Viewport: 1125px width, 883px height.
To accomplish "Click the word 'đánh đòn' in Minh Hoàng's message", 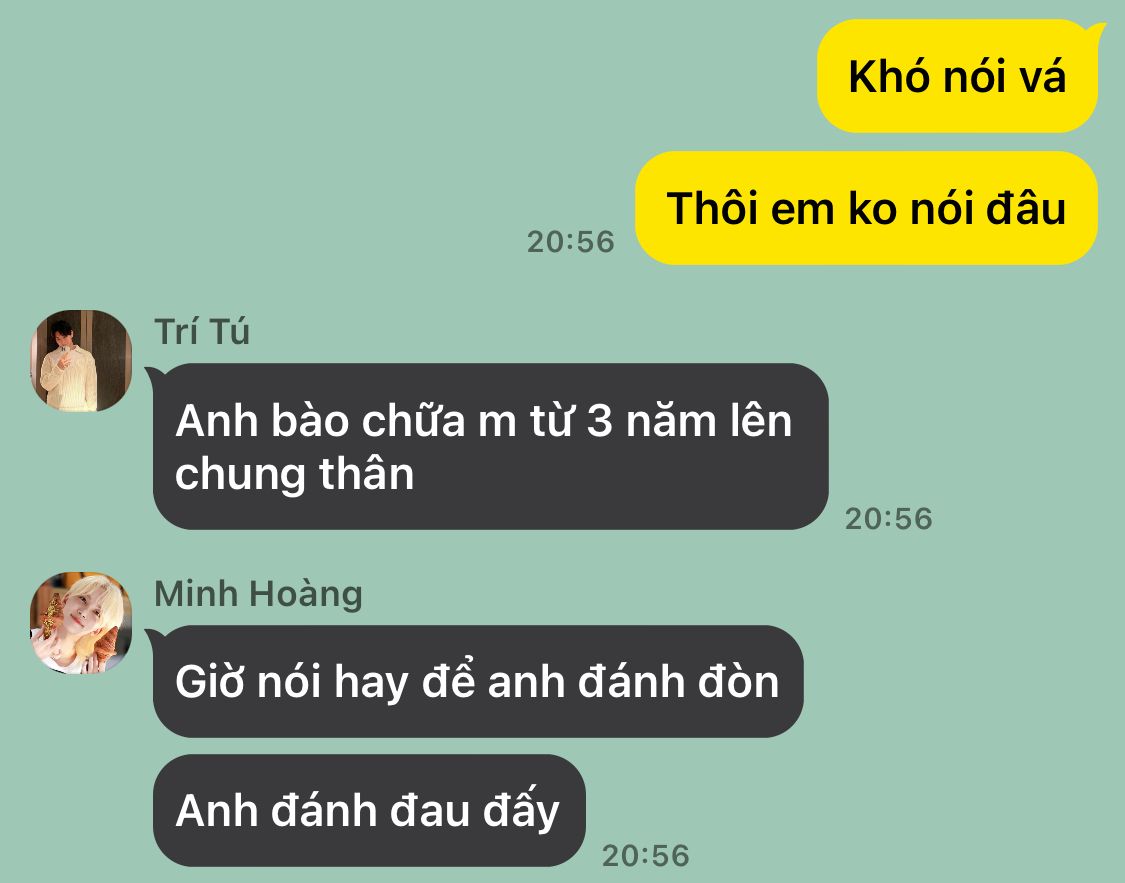I will coord(678,681).
